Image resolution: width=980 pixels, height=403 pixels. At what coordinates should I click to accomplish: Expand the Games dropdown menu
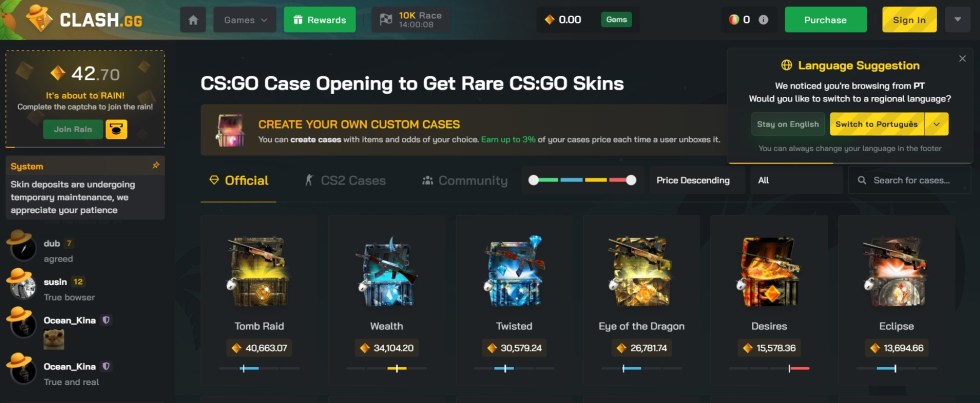(x=245, y=20)
